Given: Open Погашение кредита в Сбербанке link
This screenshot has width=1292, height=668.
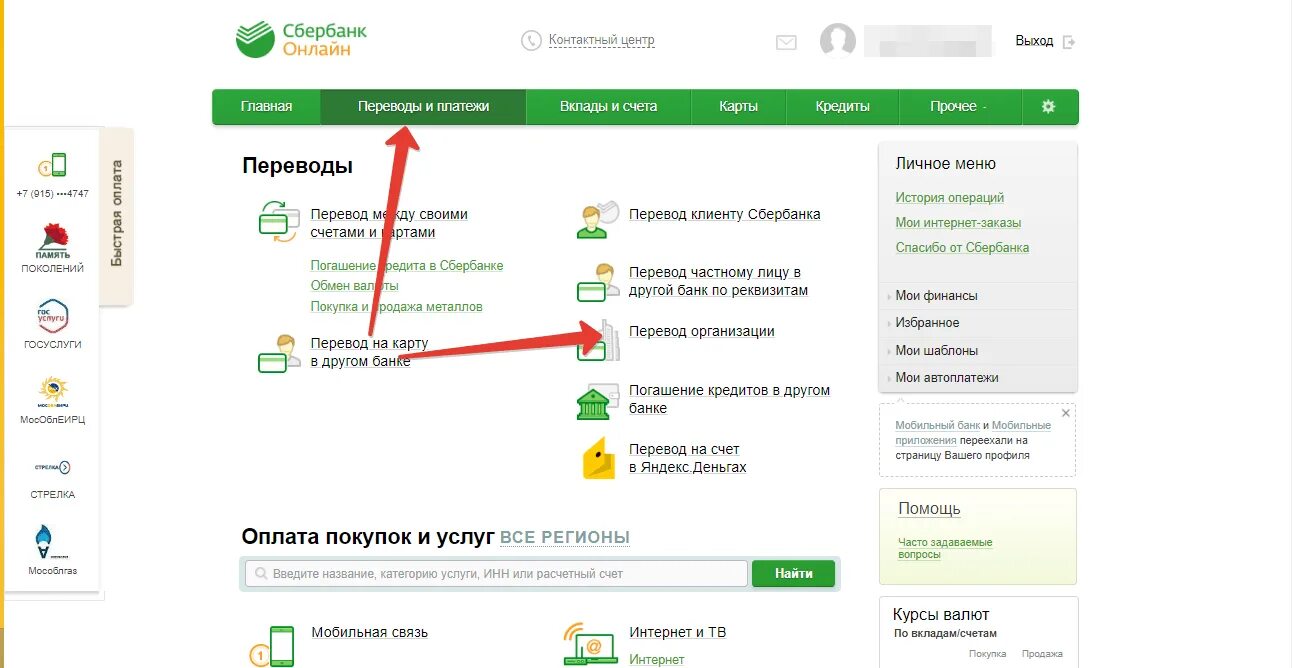Looking at the screenshot, I should click(407, 266).
